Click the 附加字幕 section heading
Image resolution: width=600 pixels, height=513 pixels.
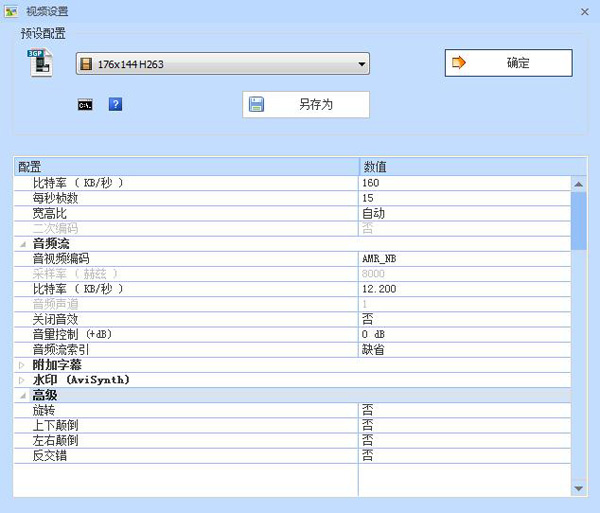[57, 365]
